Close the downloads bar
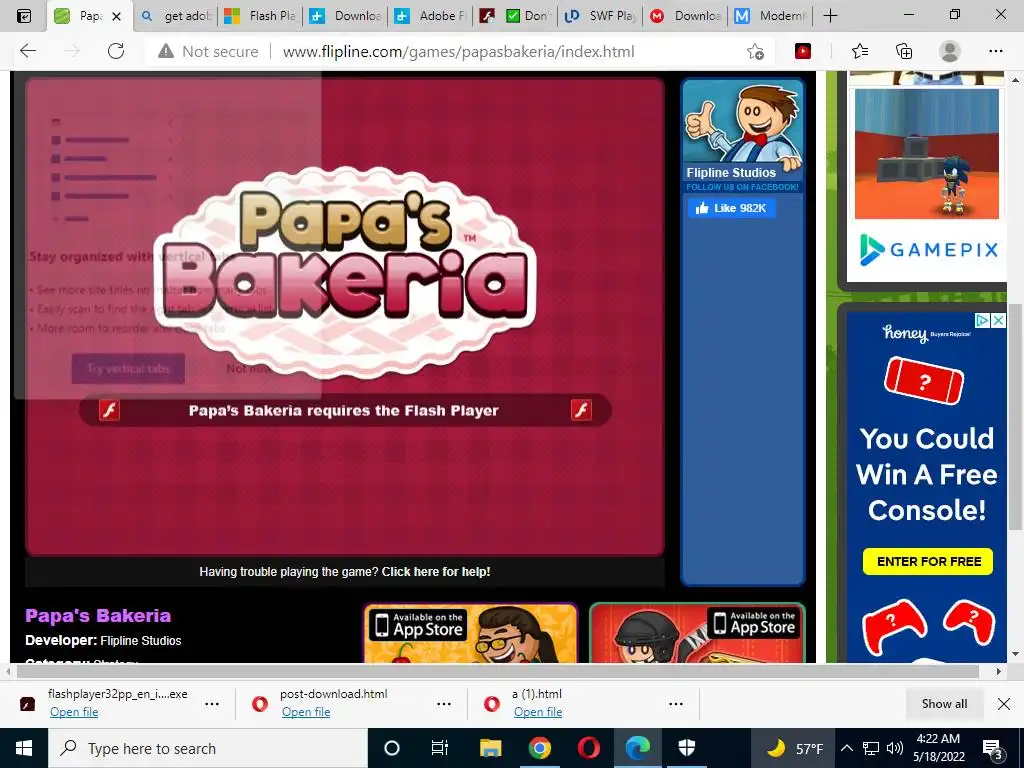The width and height of the screenshot is (1024, 768). click(1004, 704)
